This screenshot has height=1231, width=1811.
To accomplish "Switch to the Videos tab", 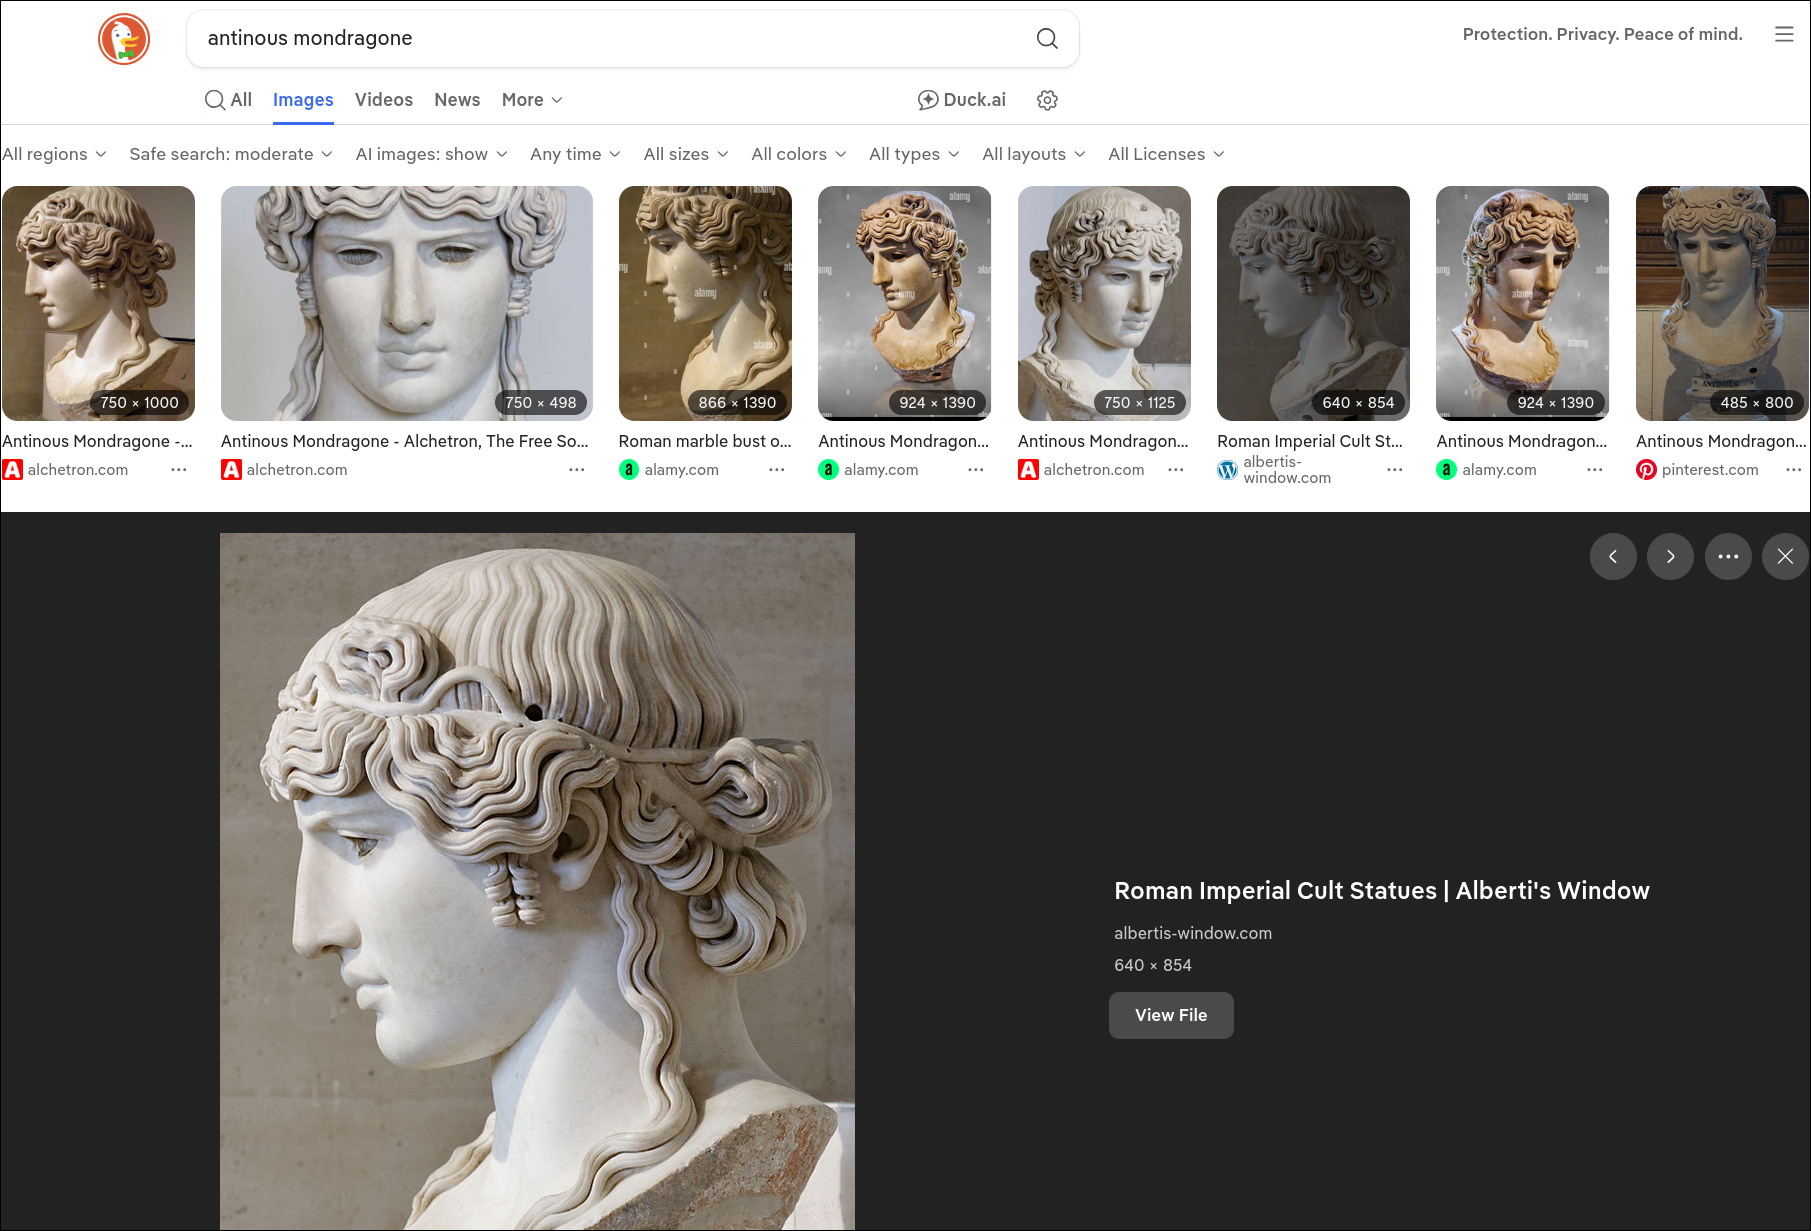I will coord(384,100).
